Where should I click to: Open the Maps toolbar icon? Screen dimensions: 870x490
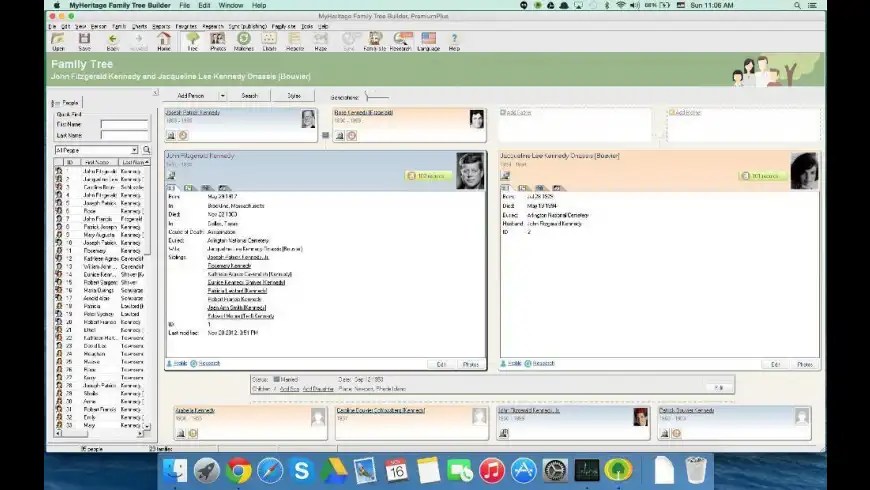coord(321,42)
